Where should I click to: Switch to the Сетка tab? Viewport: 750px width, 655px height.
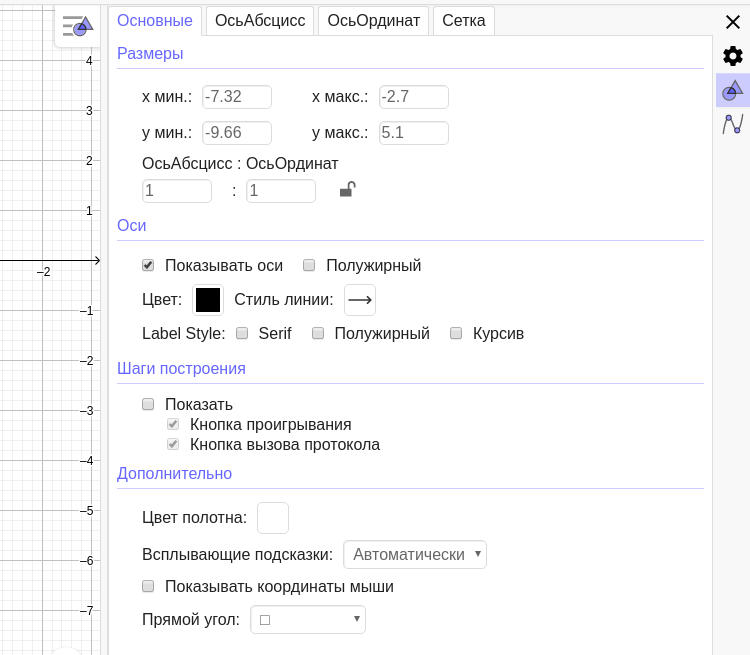pyautogui.click(x=463, y=21)
